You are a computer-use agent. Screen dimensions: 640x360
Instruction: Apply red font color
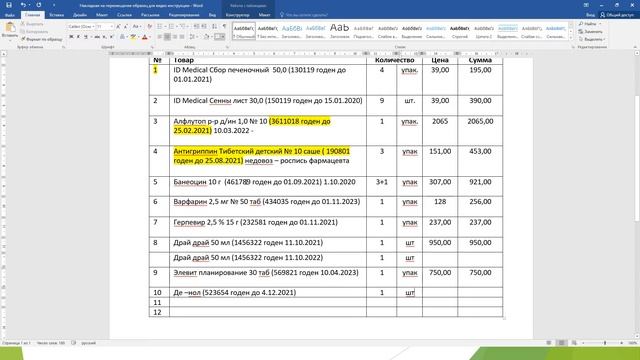click(x=144, y=37)
